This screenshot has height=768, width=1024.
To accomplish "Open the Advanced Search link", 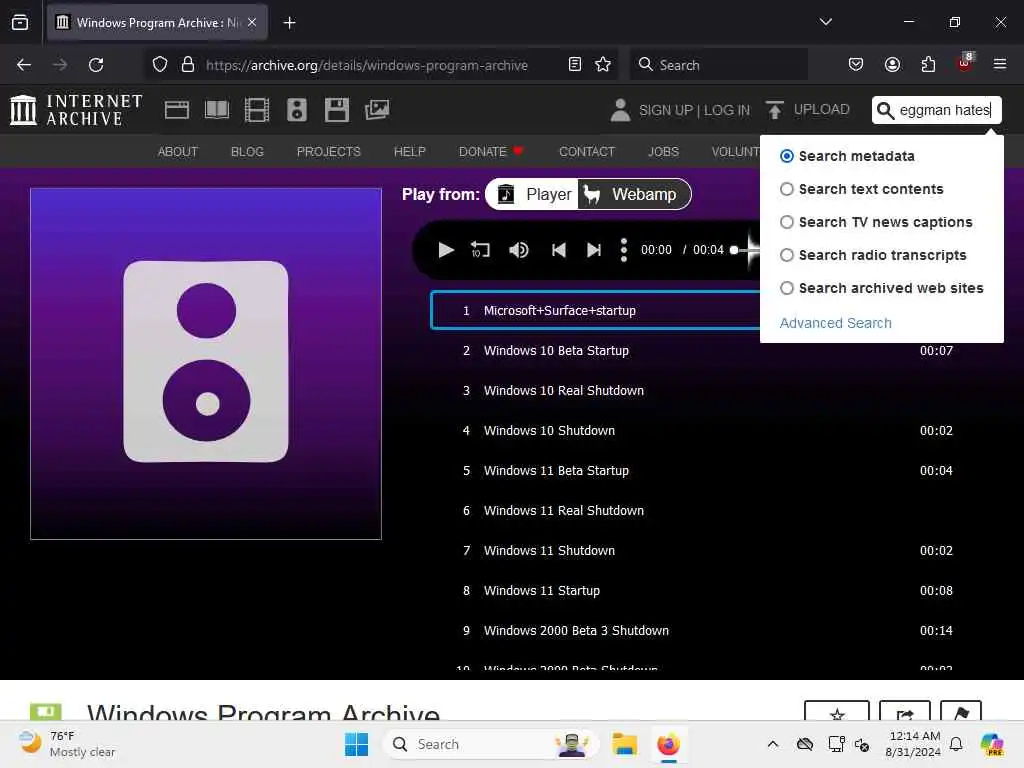I will coord(835,323).
